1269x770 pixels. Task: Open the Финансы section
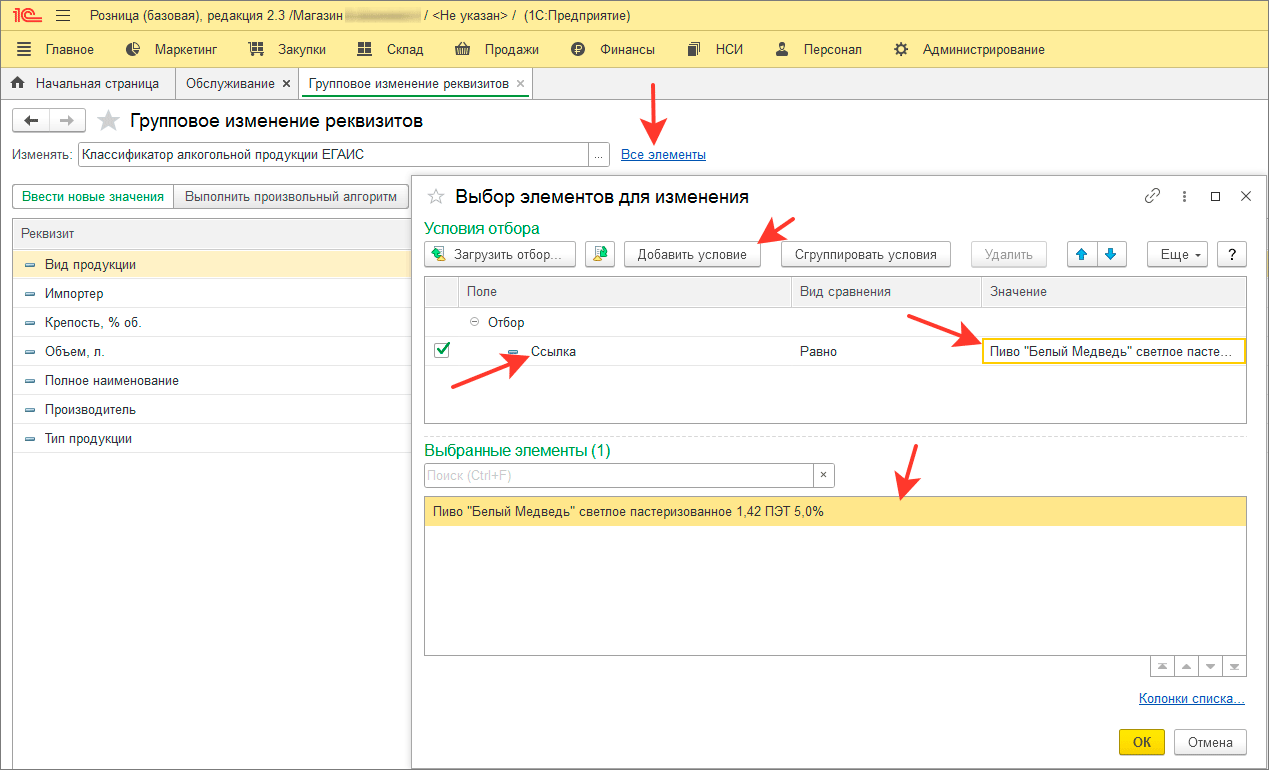pos(613,49)
